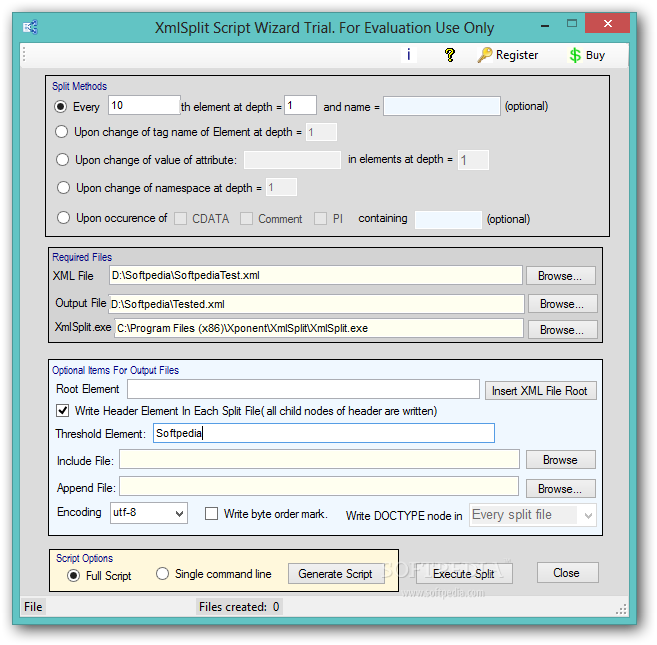Tick the PI checkbox
The width and height of the screenshot is (657, 645).
tap(321, 218)
